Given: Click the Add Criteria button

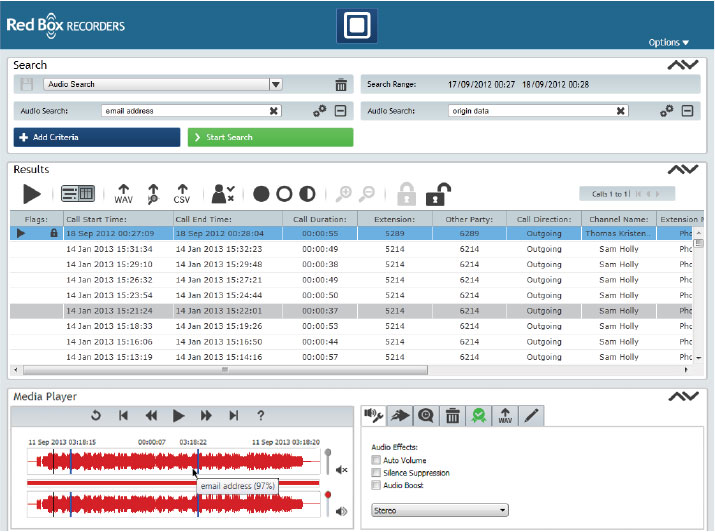Looking at the screenshot, I should pos(97,137).
